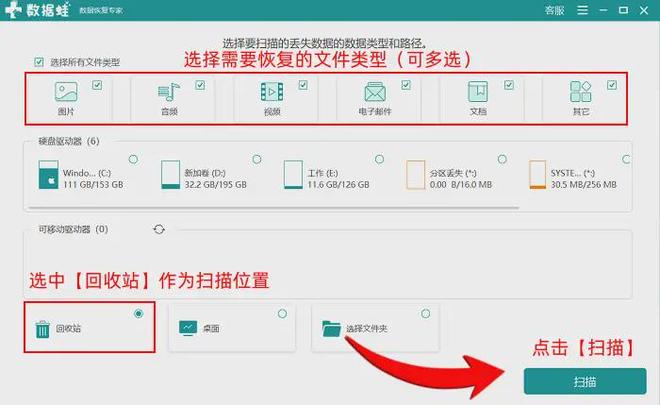Image resolution: width=660 pixels, height=405 pixels.
Task: Open 客服 customer service link
Action: coord(554,10)
